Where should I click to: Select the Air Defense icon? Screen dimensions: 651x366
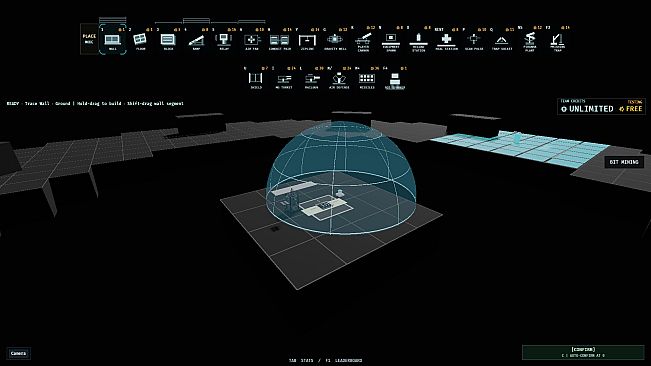[339, 80]
